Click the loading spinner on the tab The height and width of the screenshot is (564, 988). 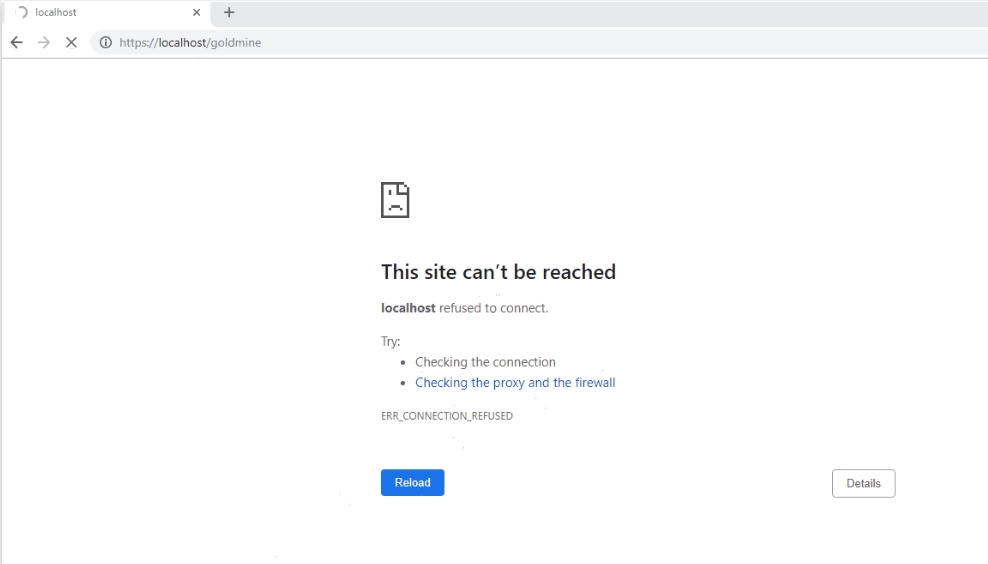click(x=21, y=13)
